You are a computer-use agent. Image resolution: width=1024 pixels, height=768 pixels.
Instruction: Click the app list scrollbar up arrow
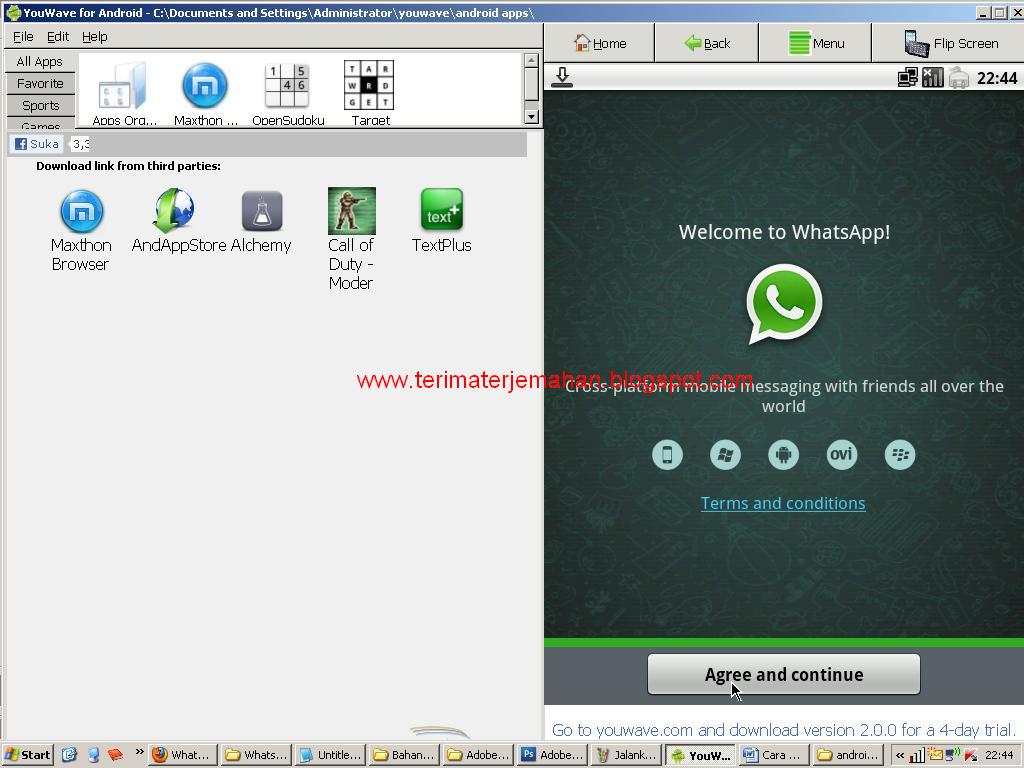pyautogui.click(x=531, y=60)
